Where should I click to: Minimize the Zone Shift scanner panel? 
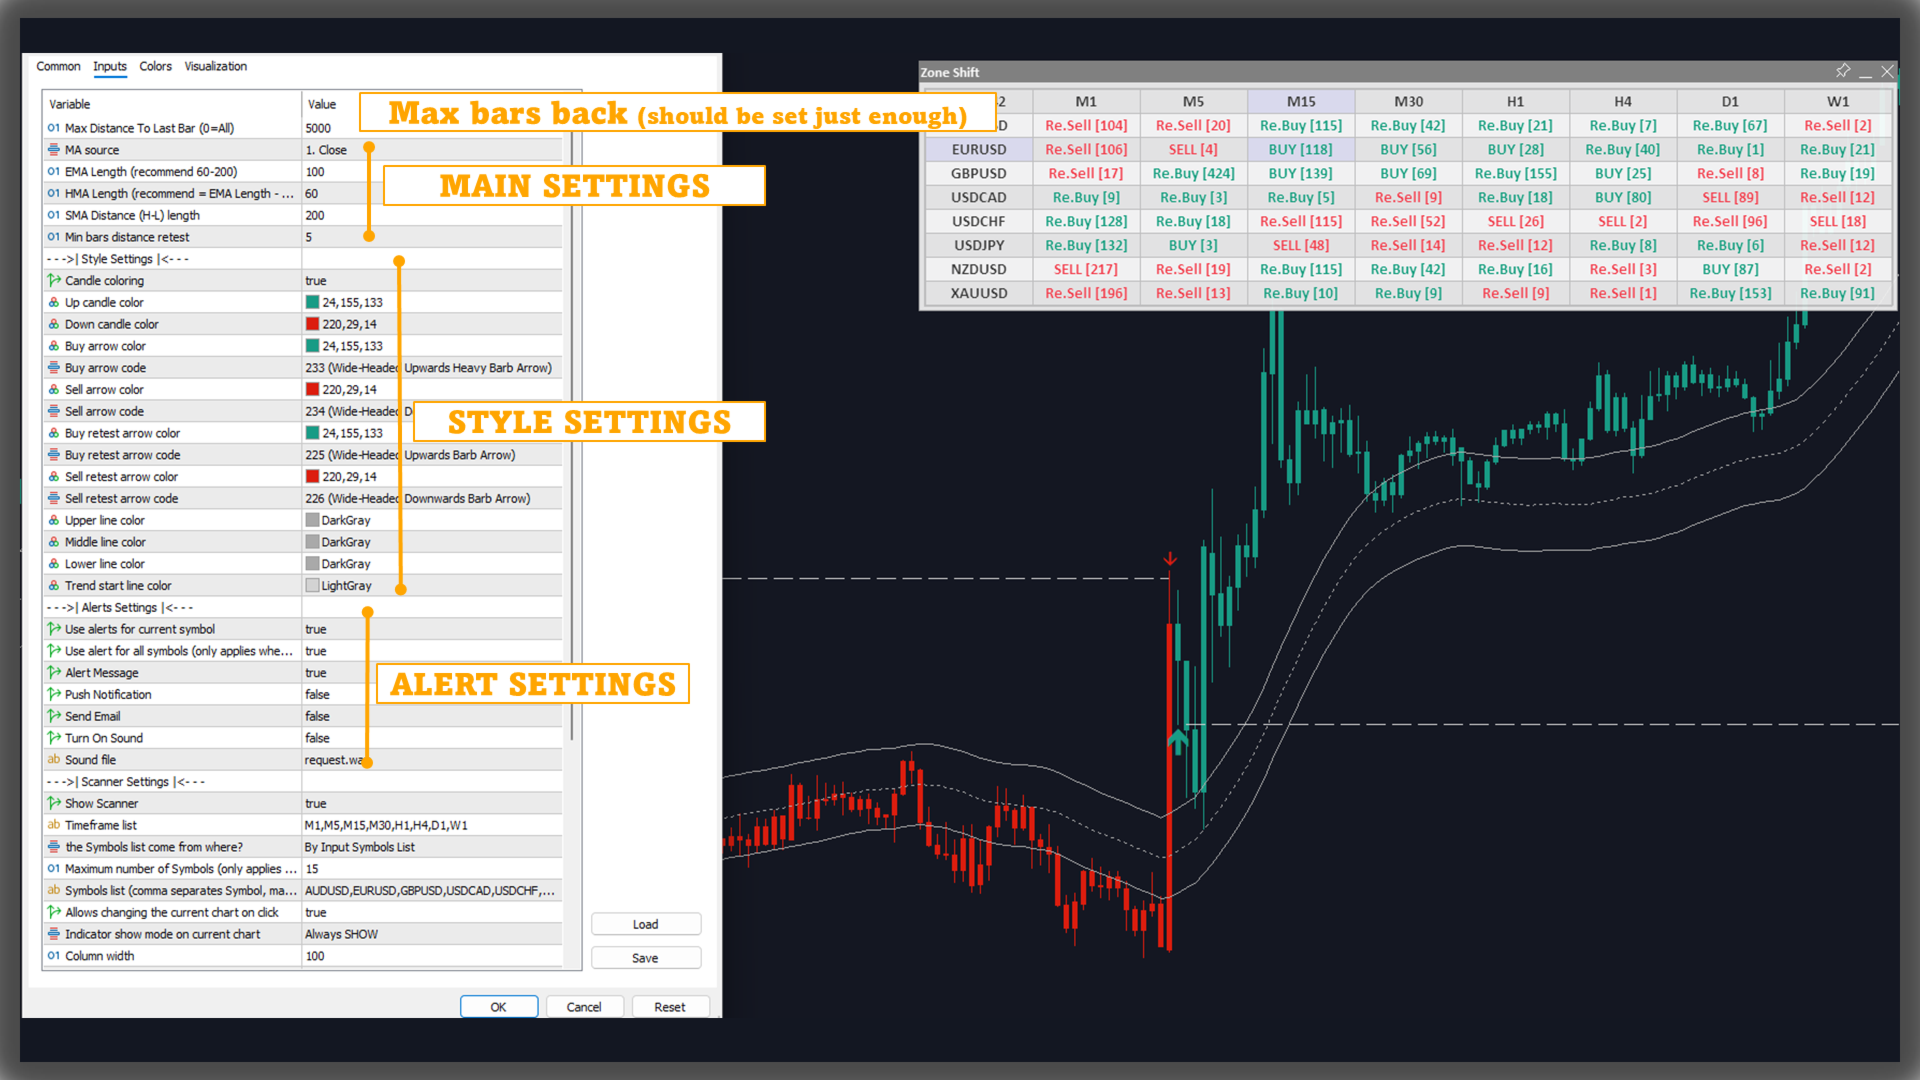pyautogui.click(x=1865, y=72)
